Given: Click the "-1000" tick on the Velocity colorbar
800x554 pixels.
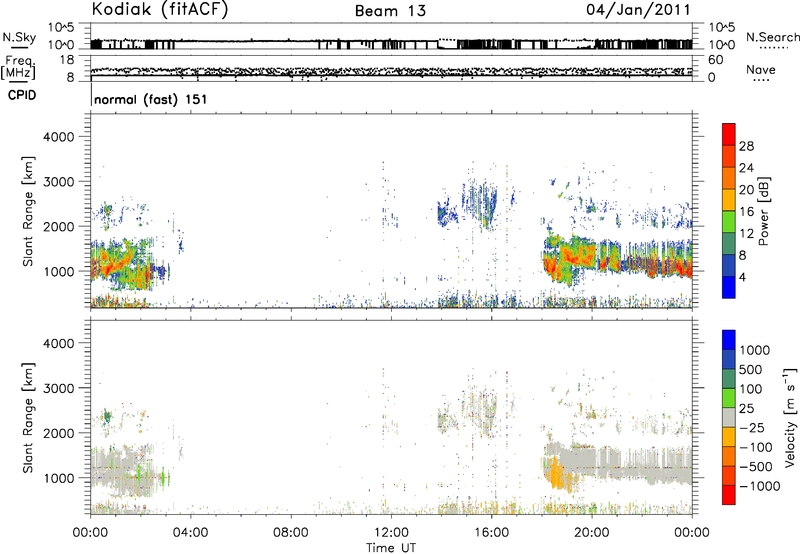Looking at the screenshot, I should [759, 486].
